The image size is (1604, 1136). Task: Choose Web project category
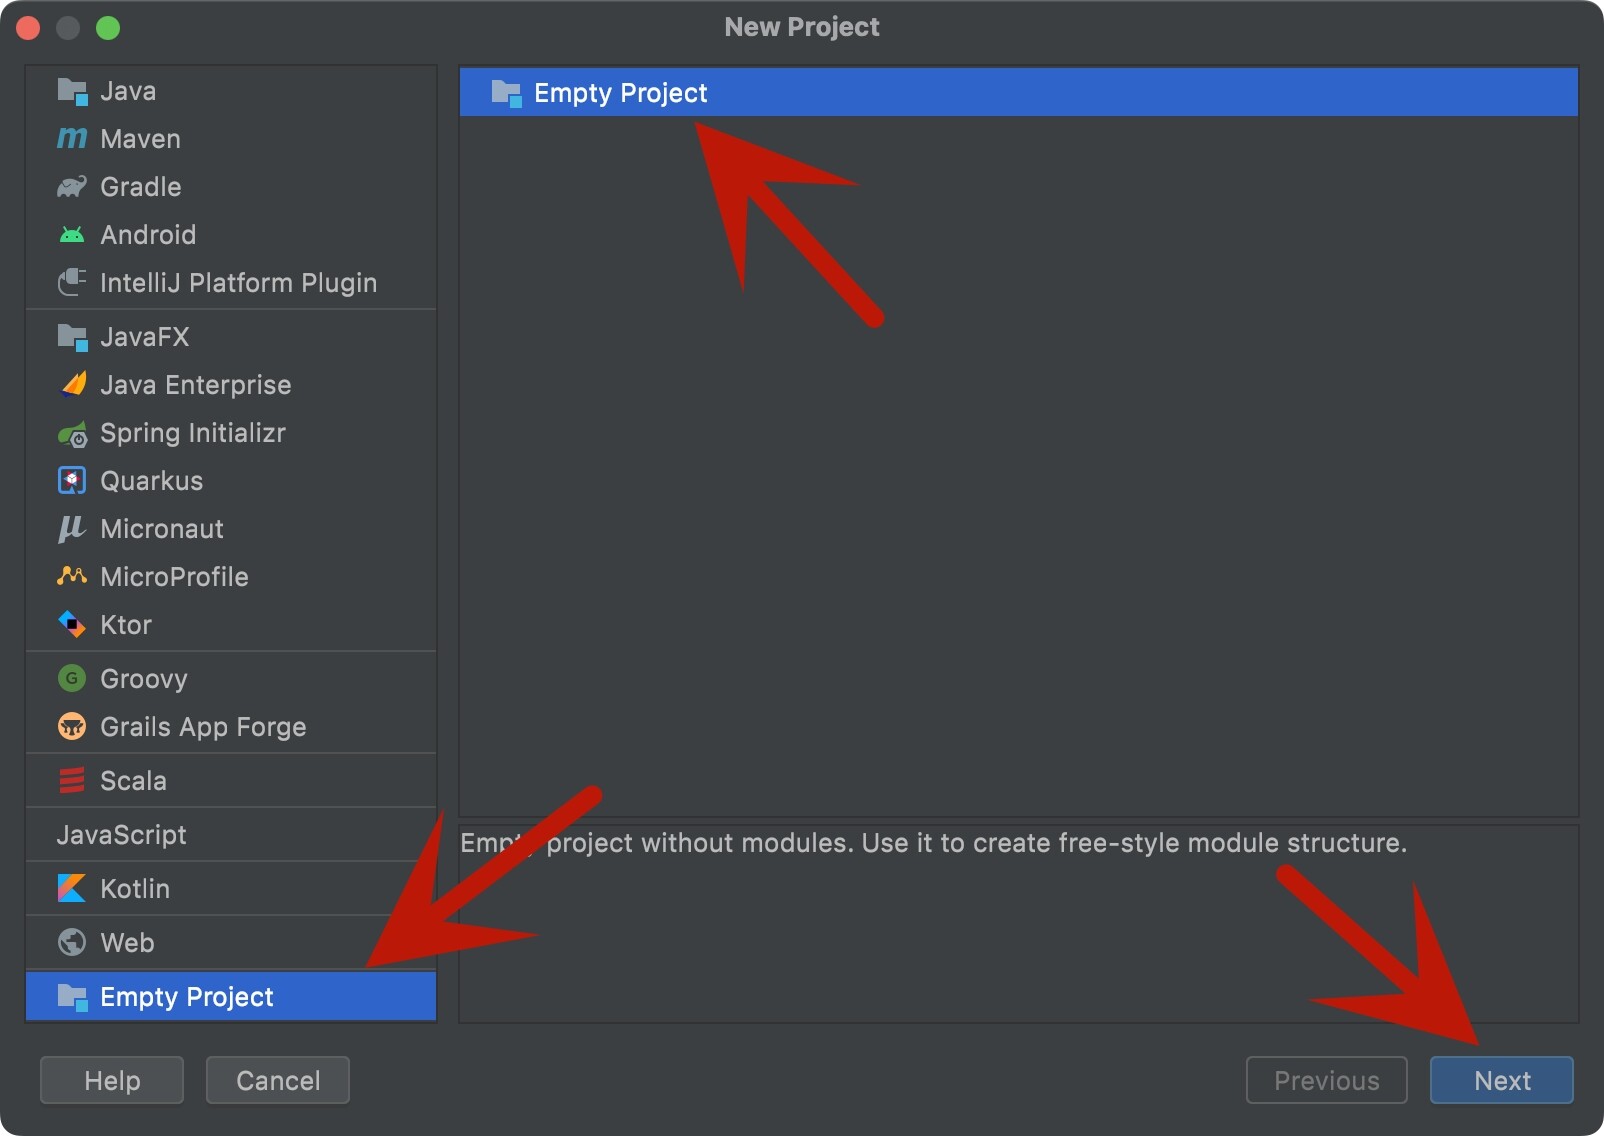click(x=127, y=943)
